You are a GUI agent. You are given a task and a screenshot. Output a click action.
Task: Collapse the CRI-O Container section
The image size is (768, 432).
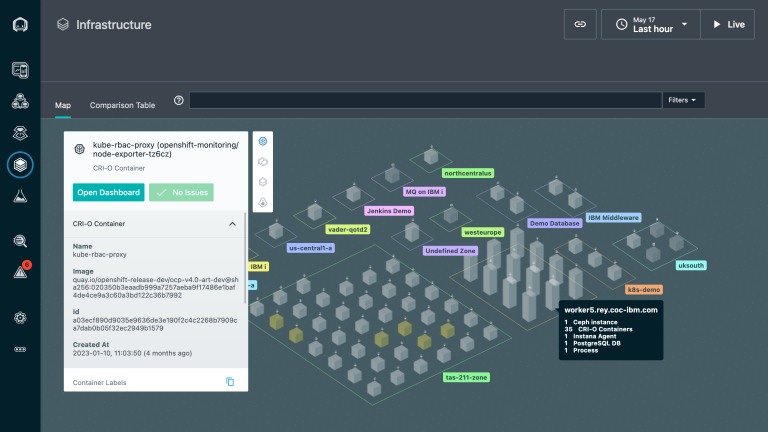[x=232, y=224]
